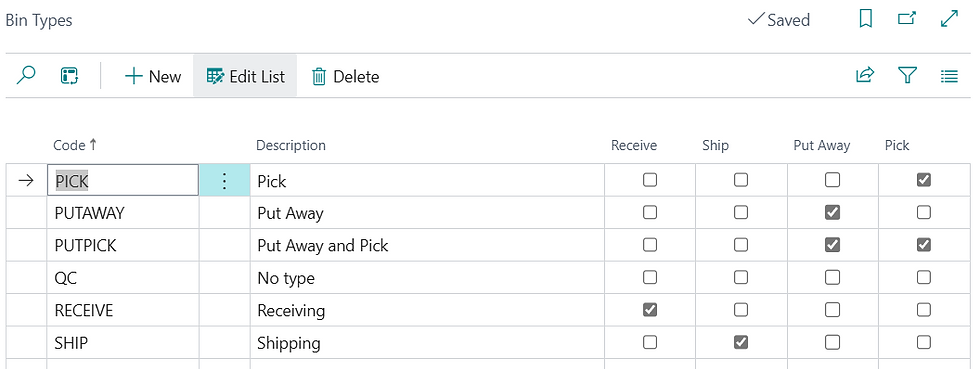Viewport: 980px width, 369px height.
Task: Check Receive checkbox for PICK row
Action: coord(650,180)
